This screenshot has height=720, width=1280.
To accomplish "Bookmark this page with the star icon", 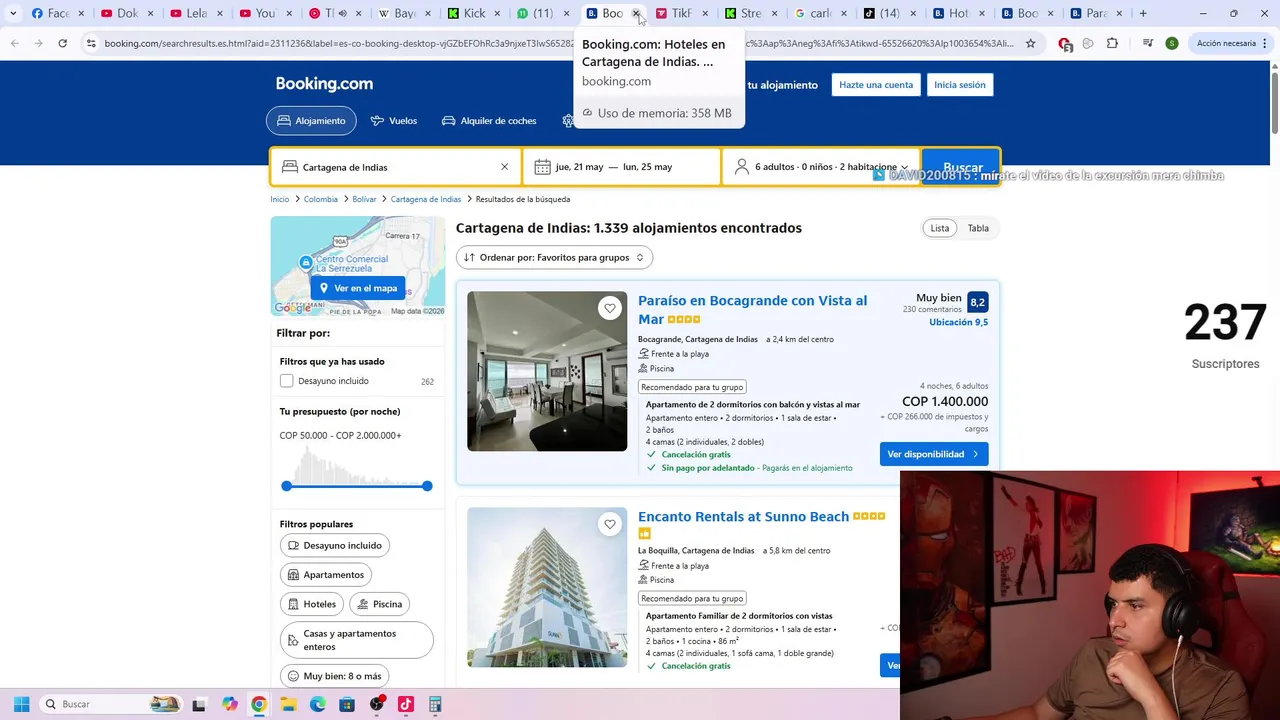I will tap(1030, 43).
